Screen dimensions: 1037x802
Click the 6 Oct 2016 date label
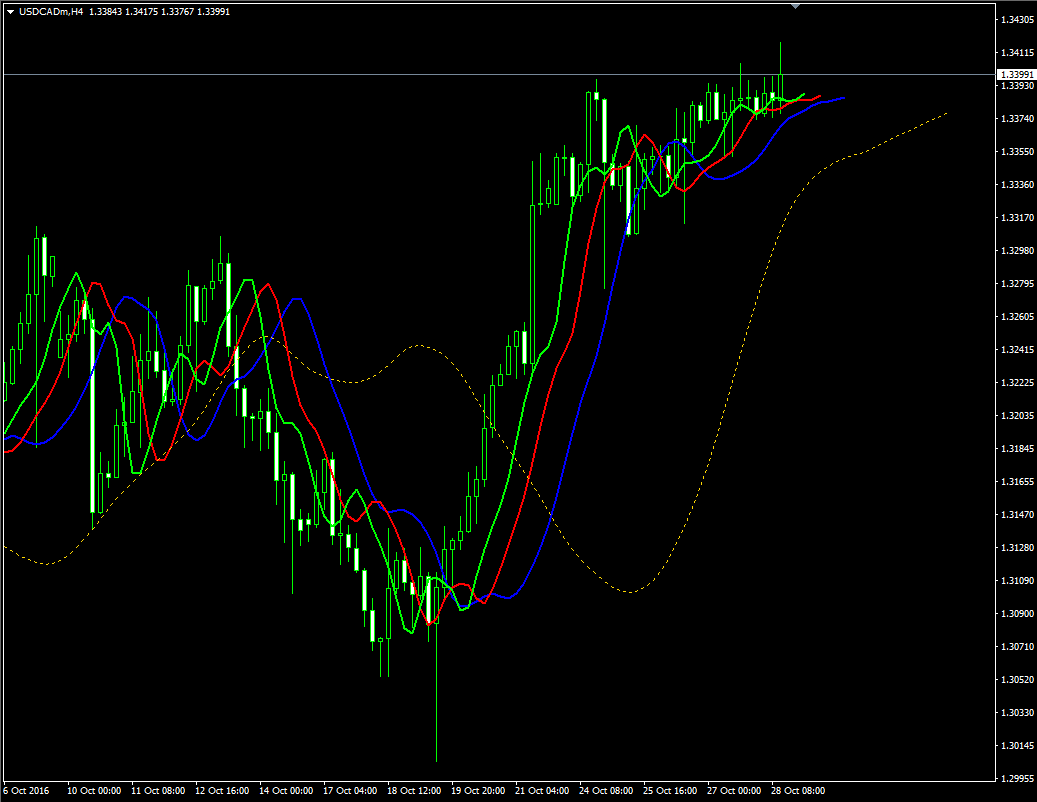coord(26,791)
